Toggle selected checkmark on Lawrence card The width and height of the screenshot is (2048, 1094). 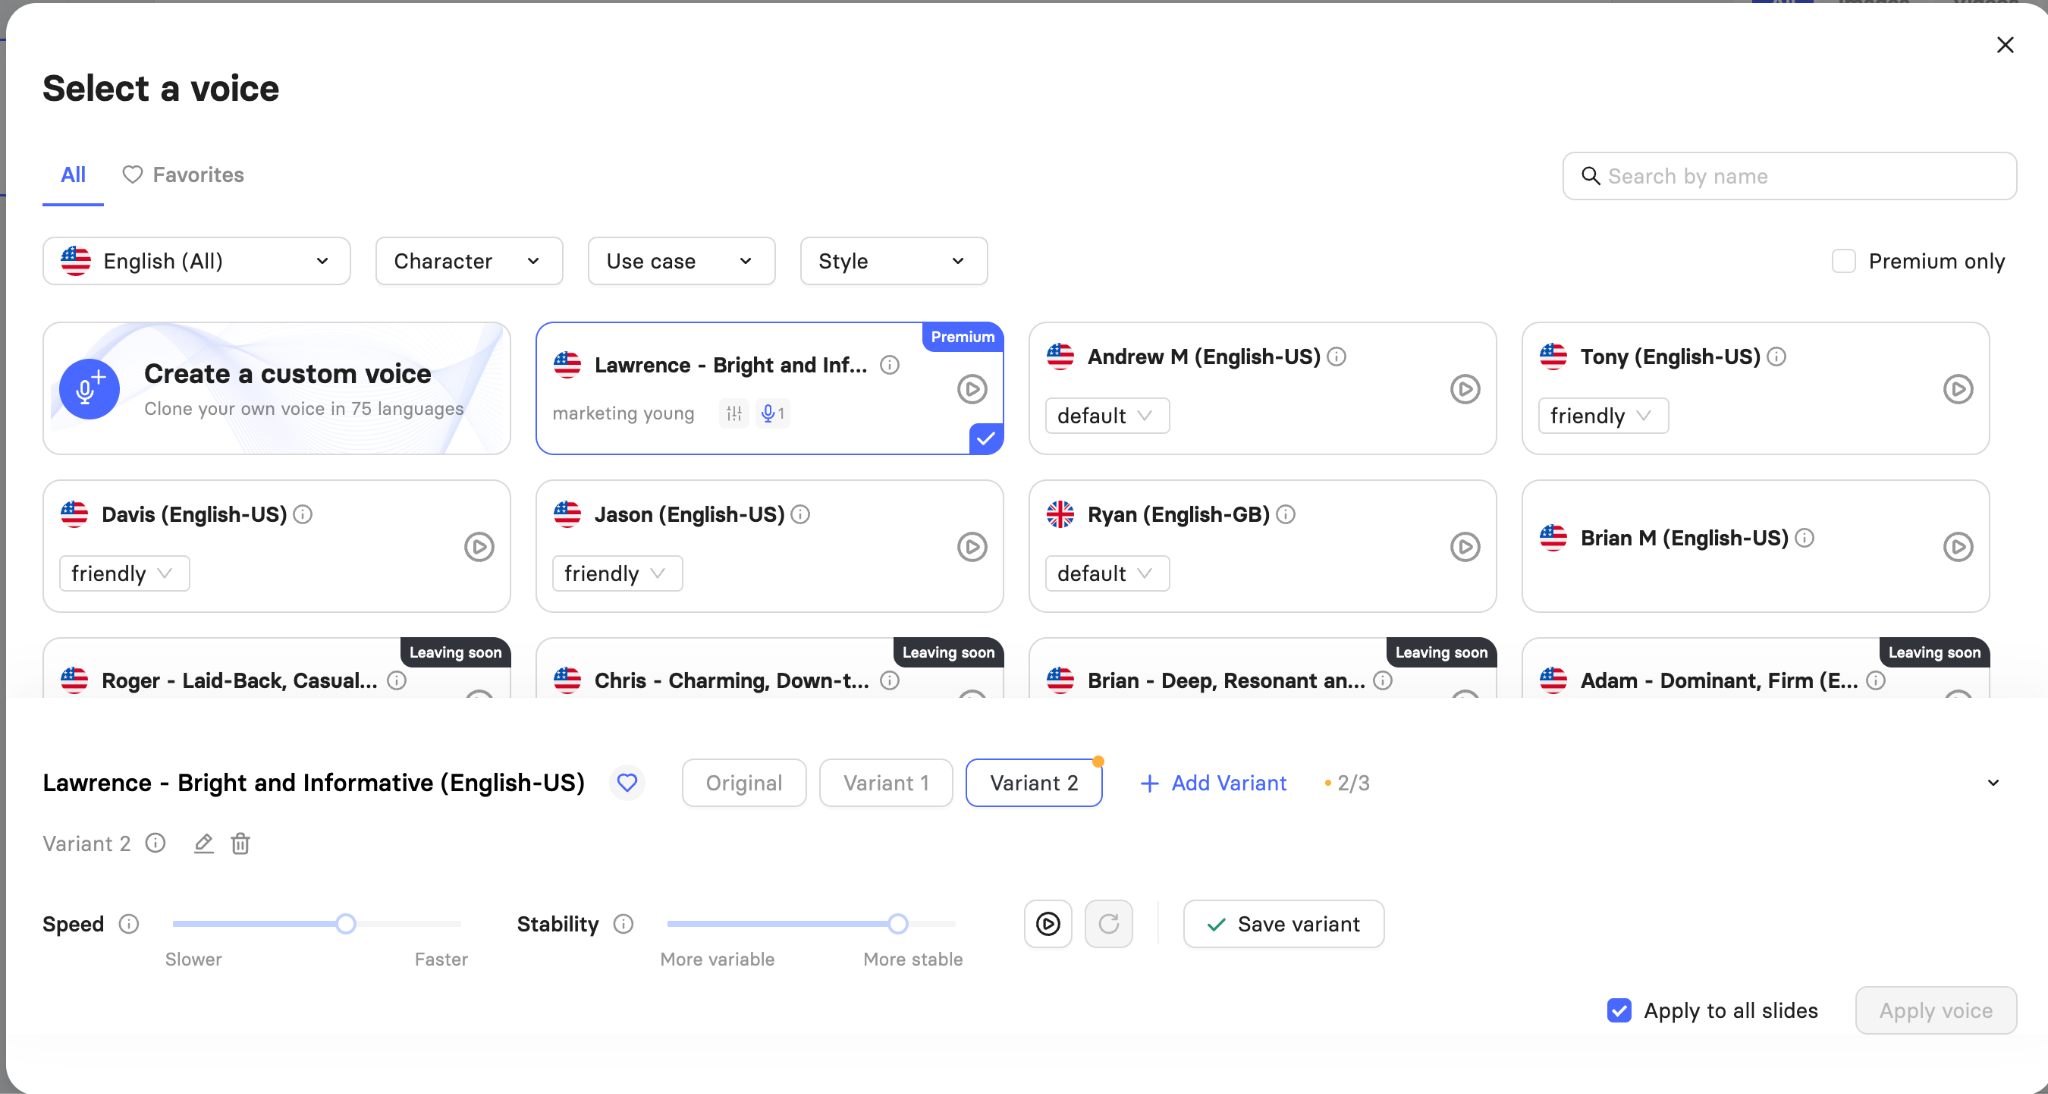pyautogui.click(x=986, y=438)
